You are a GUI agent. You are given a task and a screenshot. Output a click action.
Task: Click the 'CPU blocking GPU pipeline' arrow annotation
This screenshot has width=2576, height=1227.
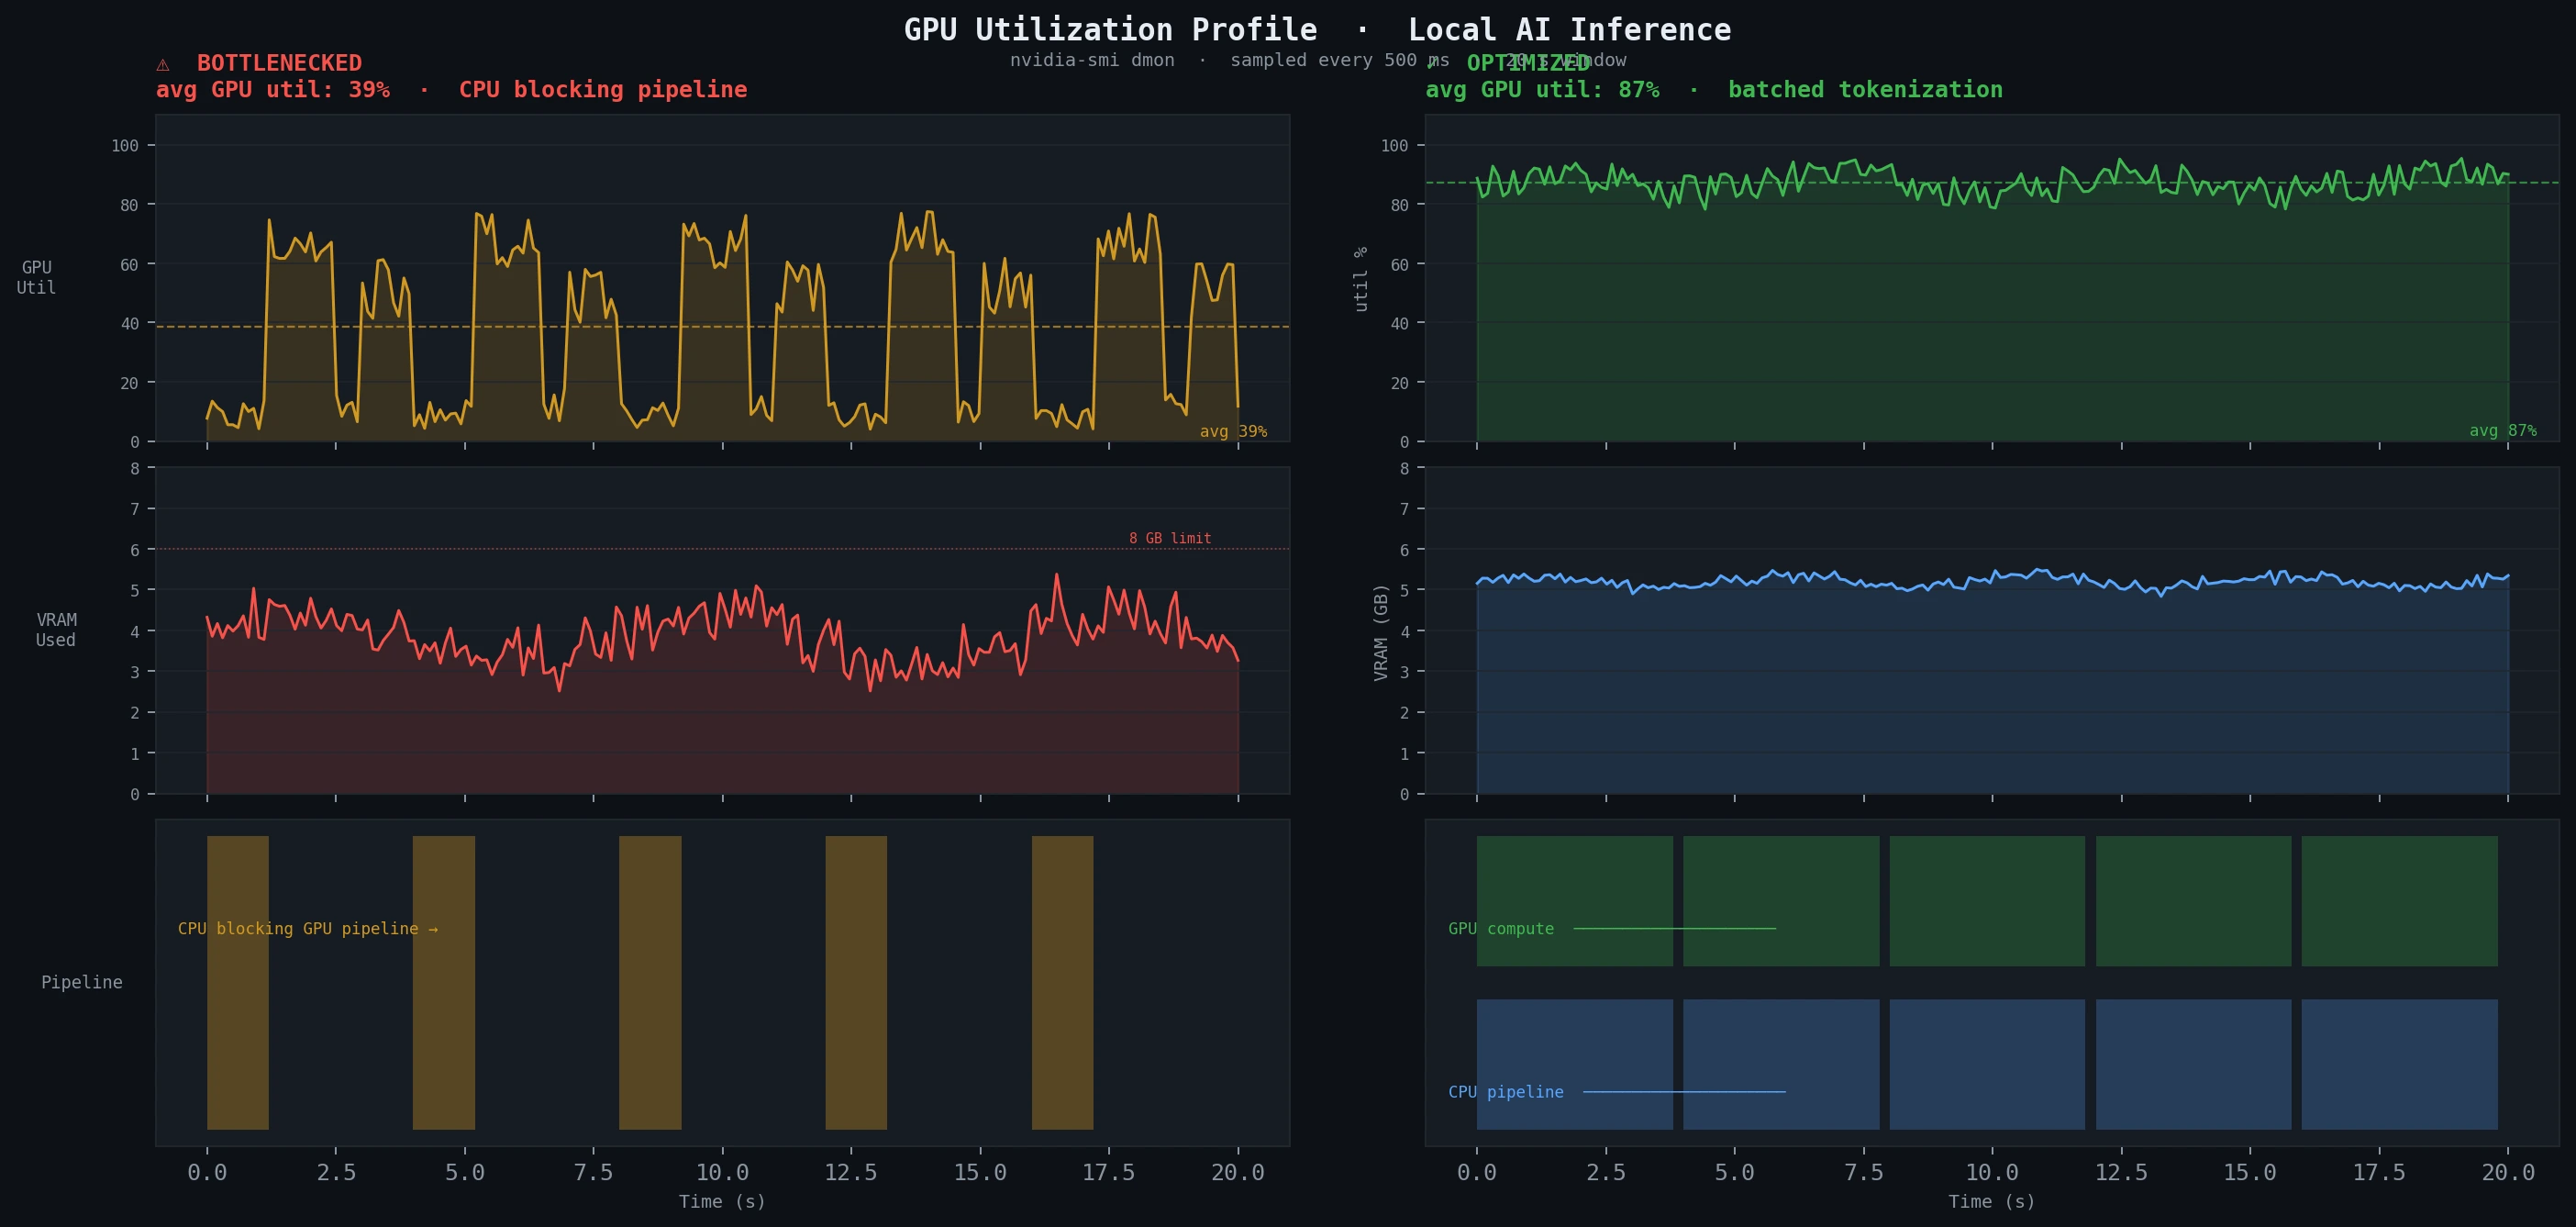pos(307,928)
